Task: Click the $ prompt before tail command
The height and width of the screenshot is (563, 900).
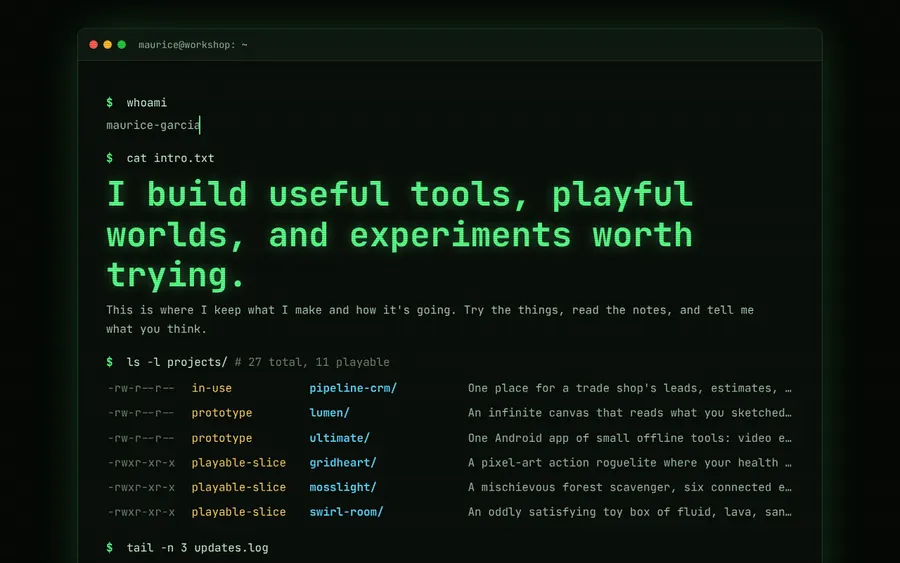Action: 110,548
